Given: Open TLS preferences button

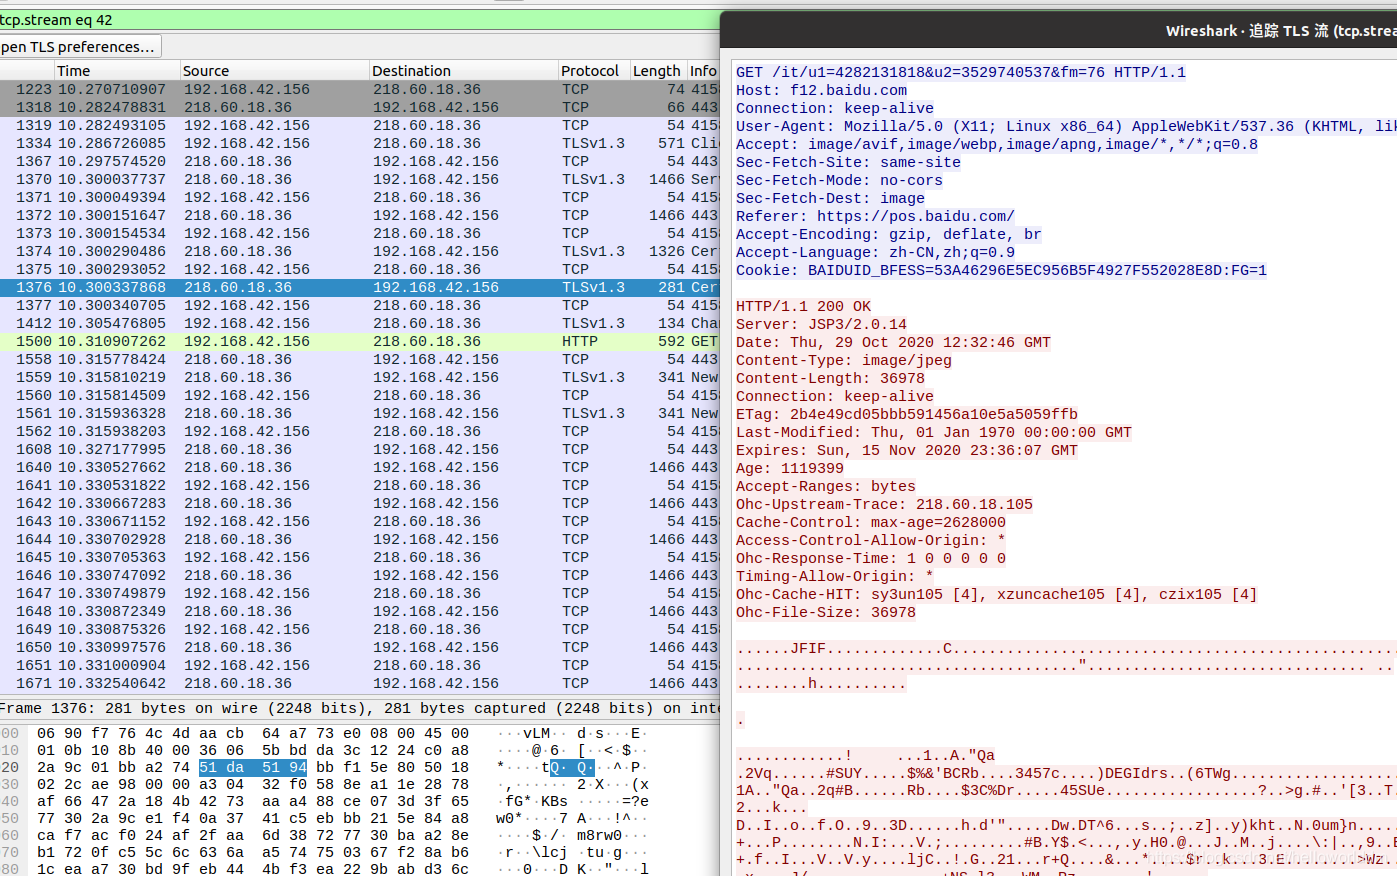Looking at the screenshot, I should [80, 47].
